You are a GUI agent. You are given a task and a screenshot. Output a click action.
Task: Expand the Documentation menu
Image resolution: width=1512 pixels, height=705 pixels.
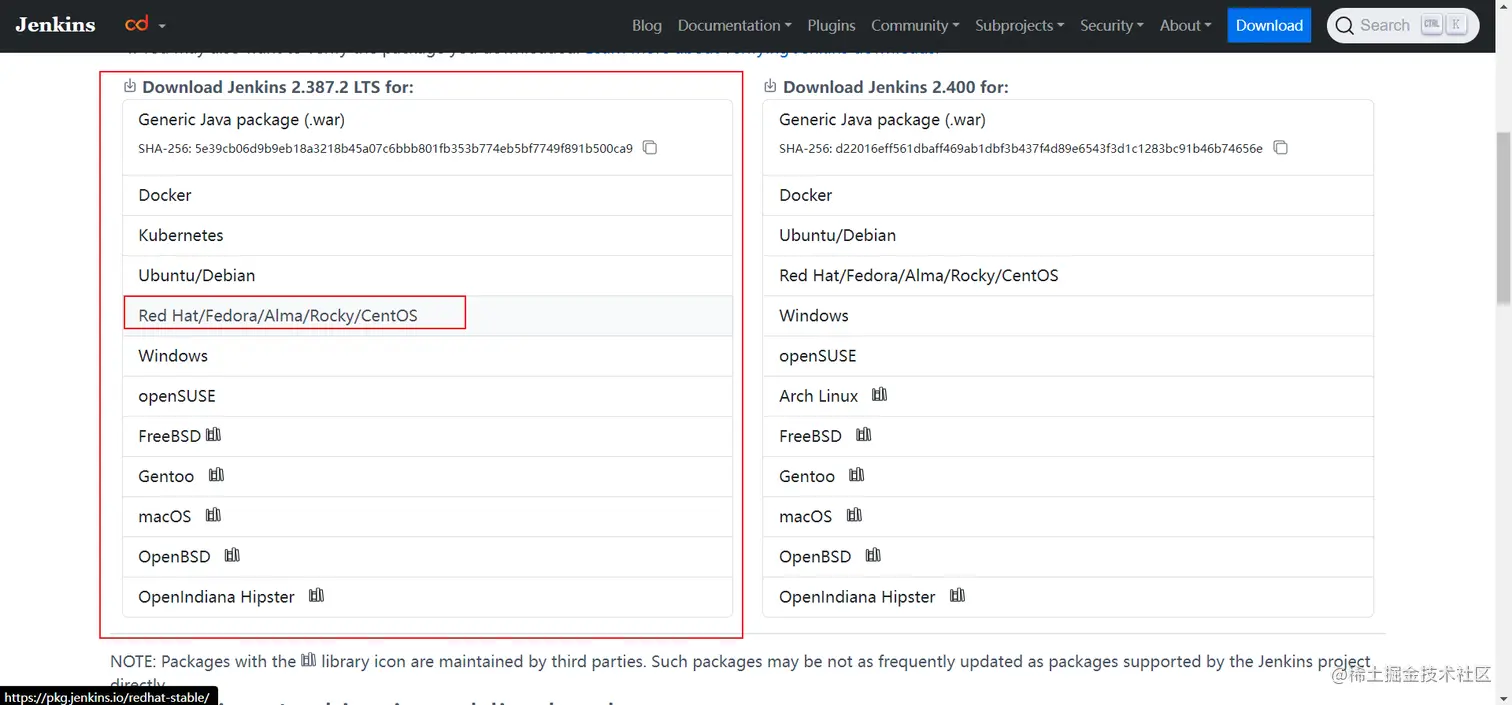tap(734, 25)
